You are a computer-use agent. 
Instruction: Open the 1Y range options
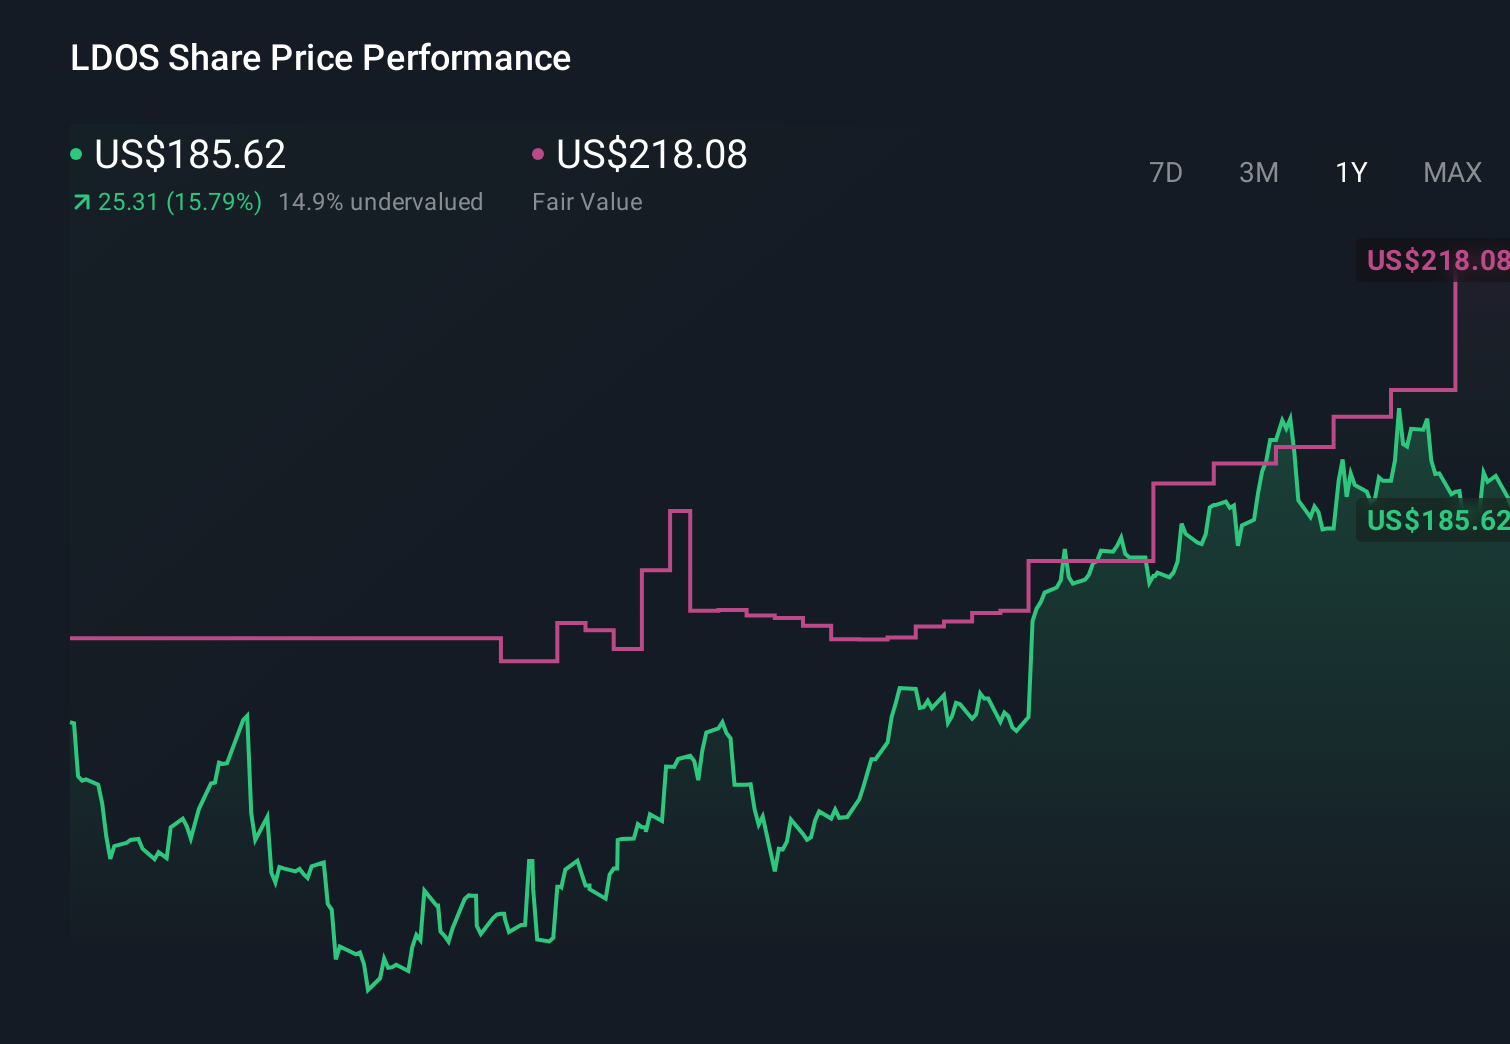pyautogui.click(x=1350, y=172)
